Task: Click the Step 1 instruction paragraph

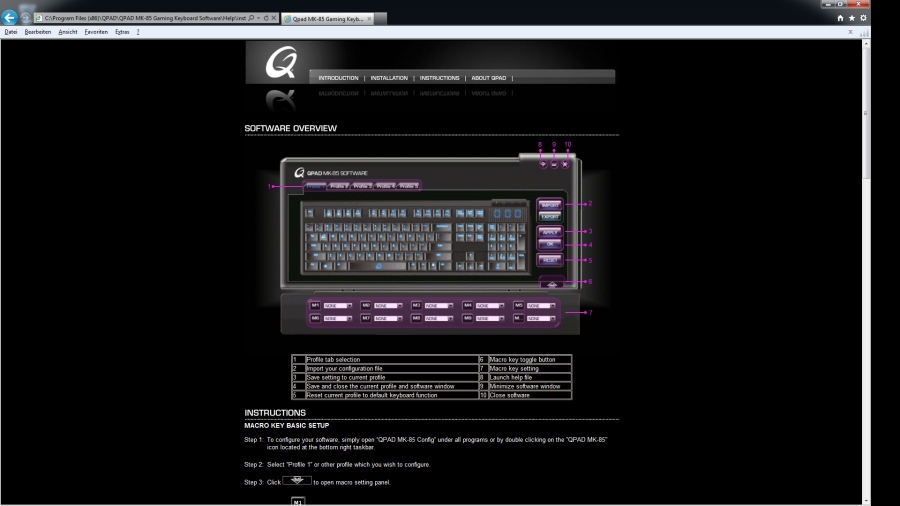Action: [x=426, y=443]
